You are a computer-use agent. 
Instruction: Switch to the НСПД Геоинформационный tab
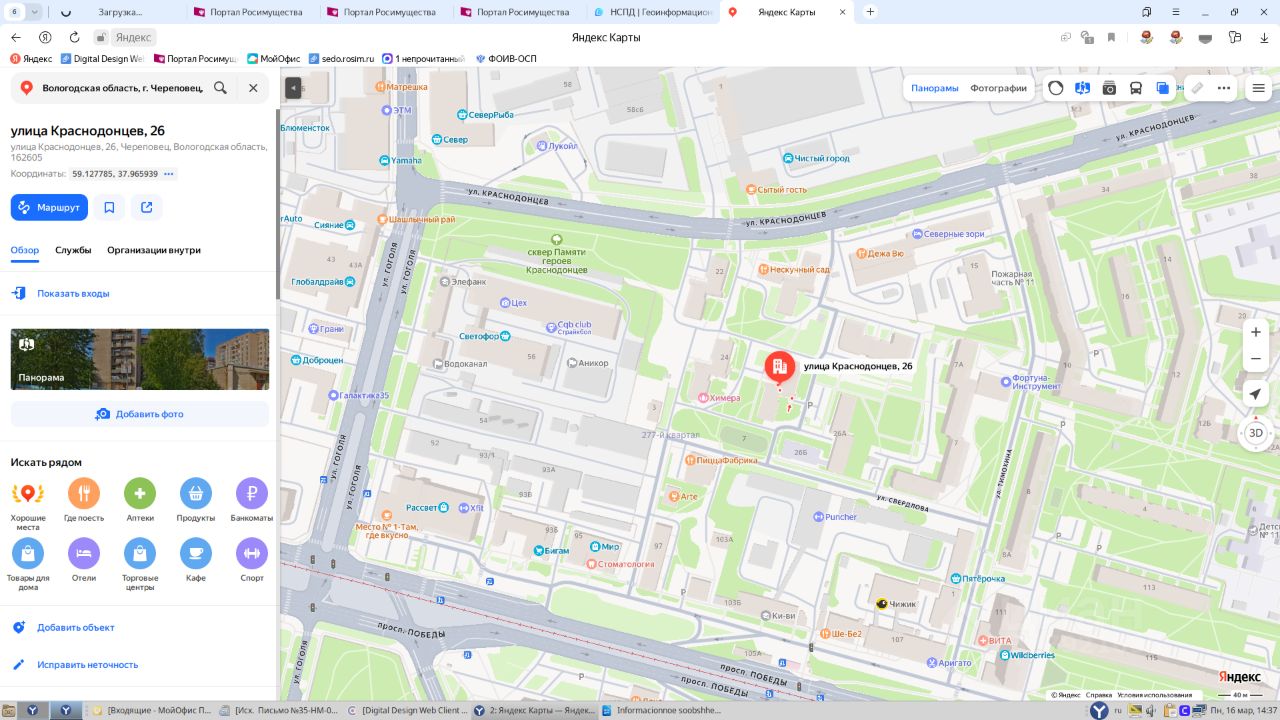652,12
